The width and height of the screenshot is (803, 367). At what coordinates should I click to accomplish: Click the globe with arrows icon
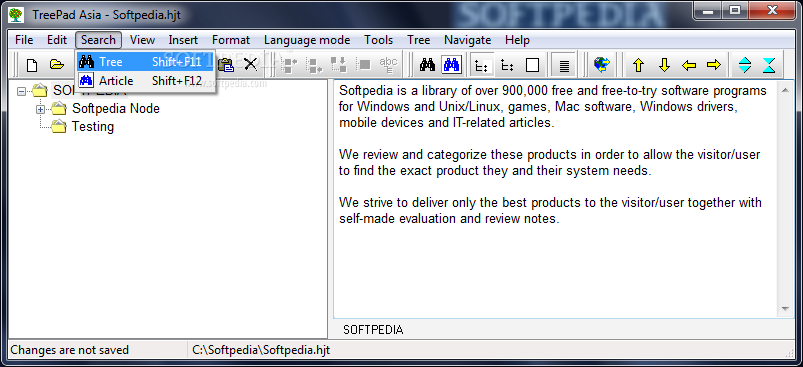click(602, 65)
